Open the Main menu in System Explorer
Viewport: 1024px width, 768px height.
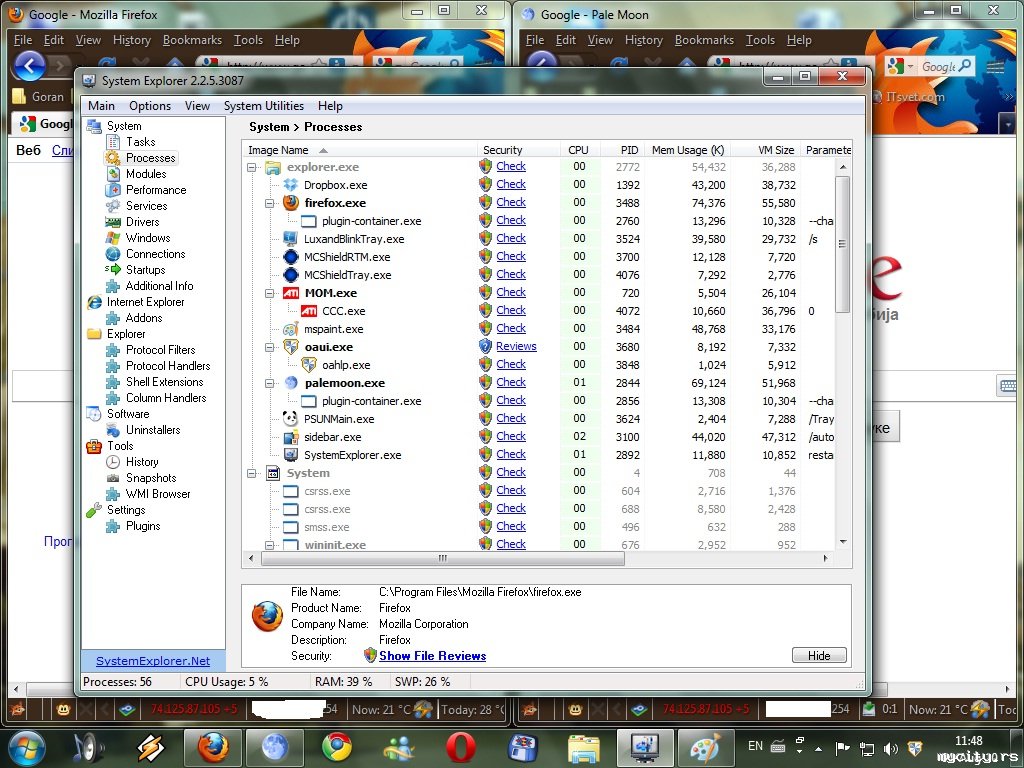pyautogui.click(x=101, y=106)
